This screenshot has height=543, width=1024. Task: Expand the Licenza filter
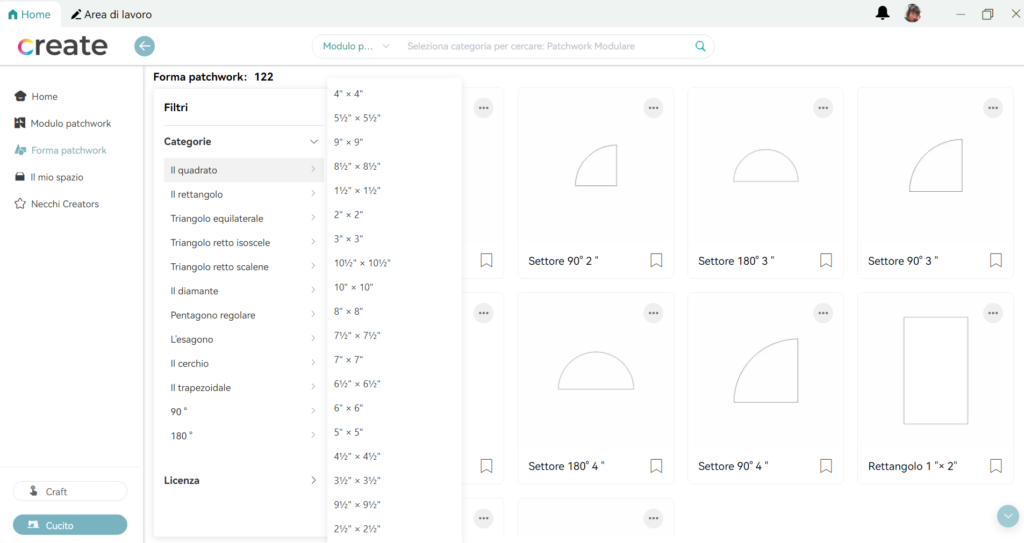tap(313, 480)
